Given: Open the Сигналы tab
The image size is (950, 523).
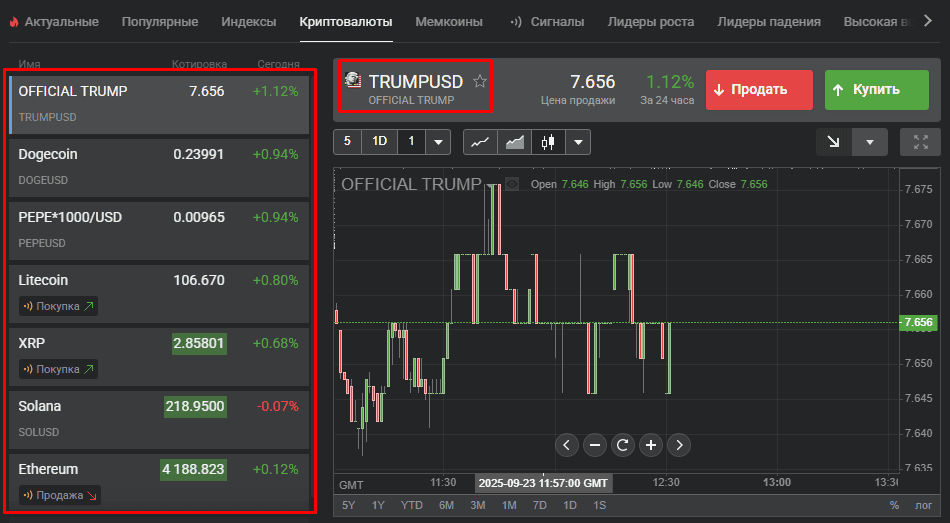Looking at the screenshot, I should coord(557,22).
